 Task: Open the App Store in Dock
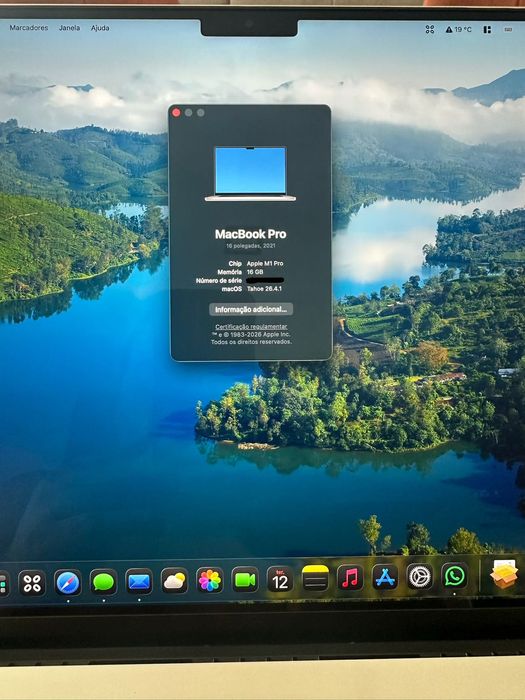[385, 577]
